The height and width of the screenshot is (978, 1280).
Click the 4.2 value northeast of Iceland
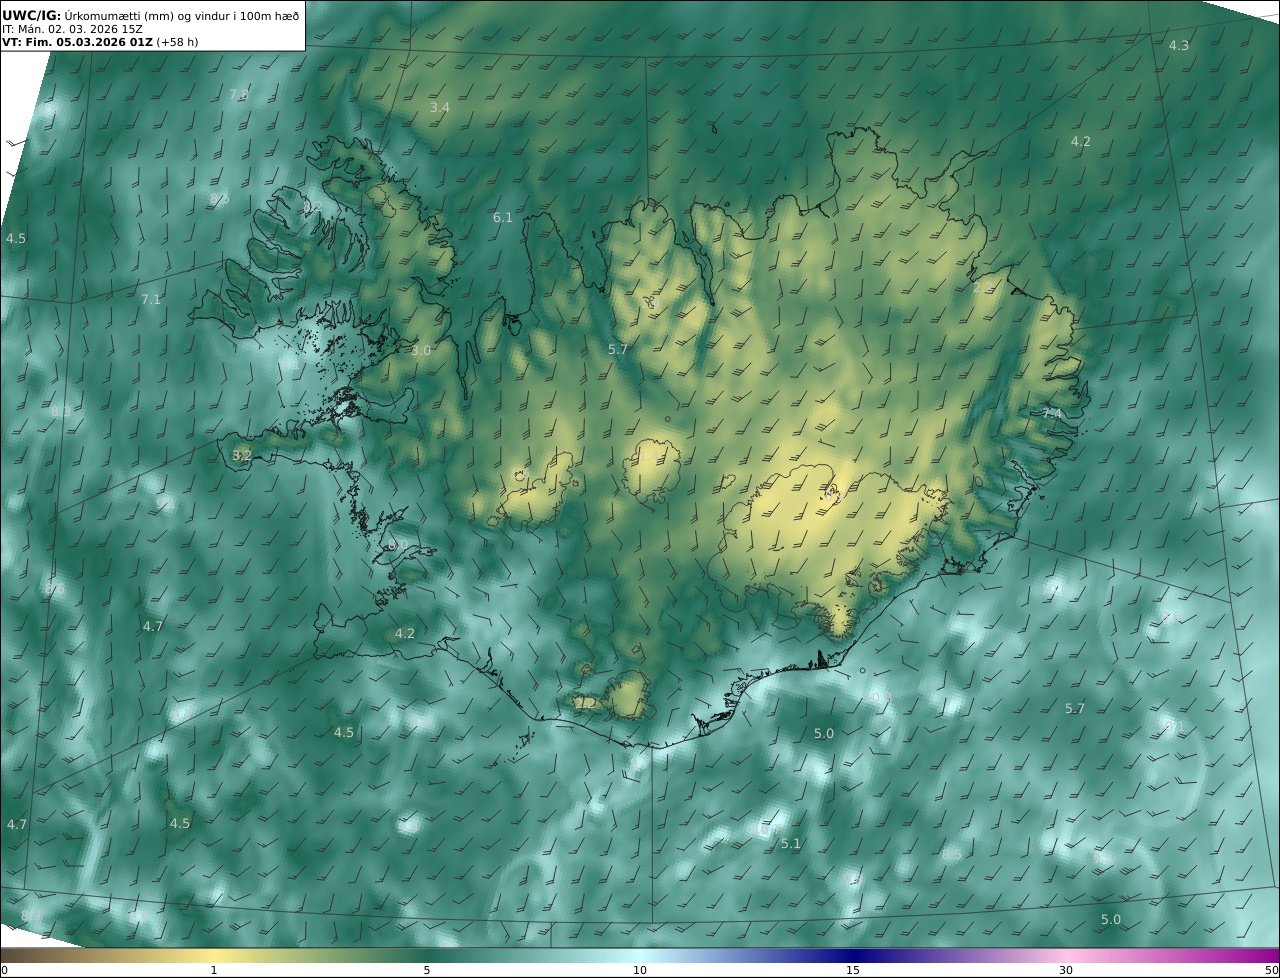[x=1080, y=141]
